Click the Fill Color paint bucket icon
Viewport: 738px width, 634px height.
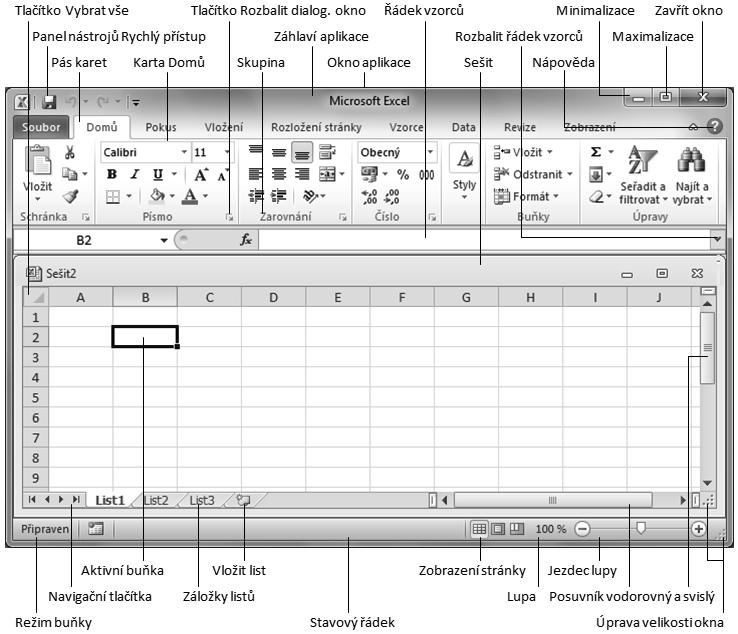157,195
